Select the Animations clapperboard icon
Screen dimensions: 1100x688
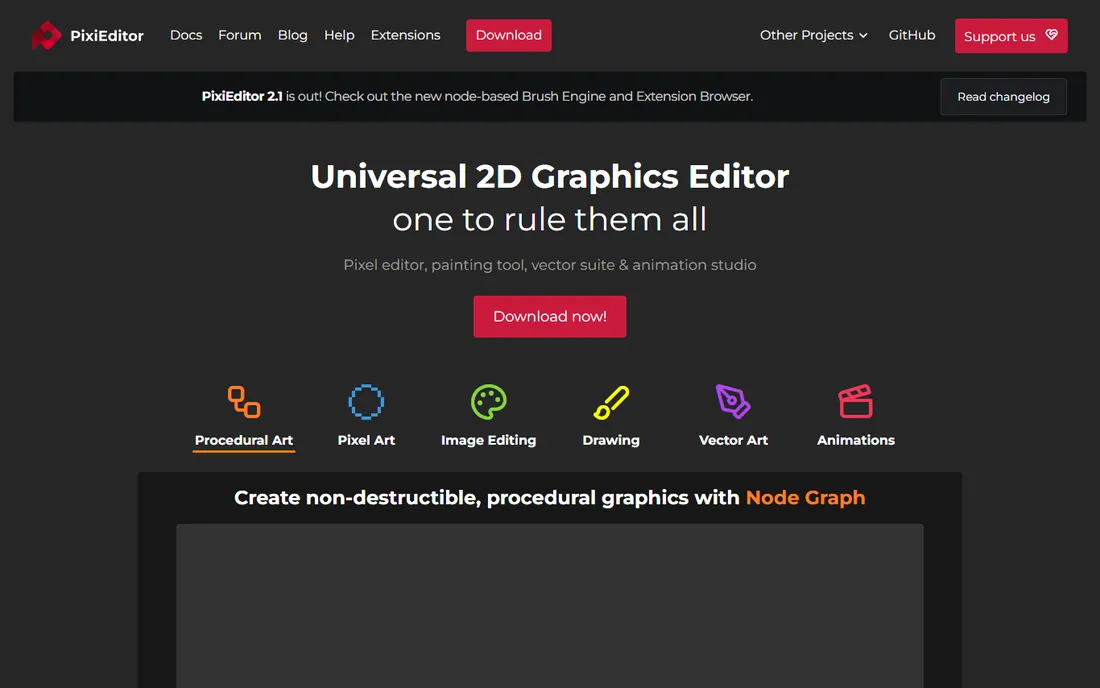click(856, 402)
